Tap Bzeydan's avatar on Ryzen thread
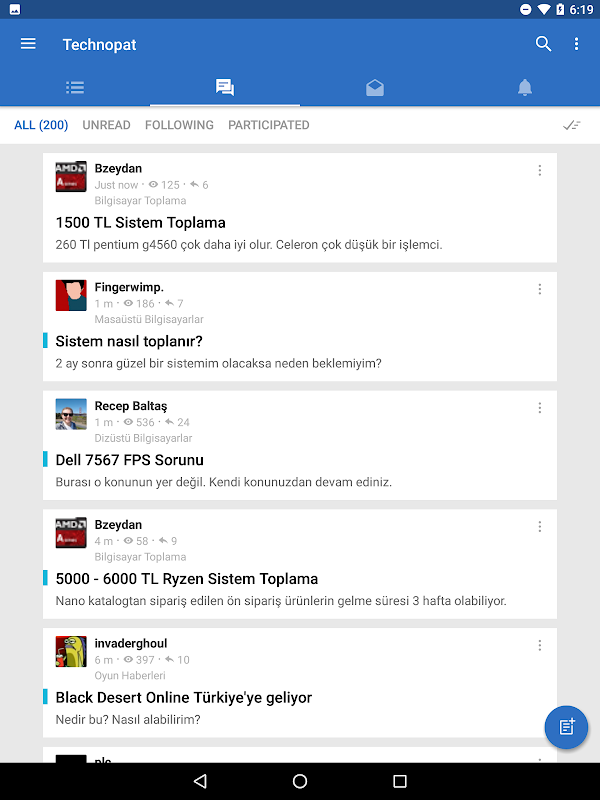Image resolution: width=600 pixels, height=800 pixels. [x=71, y=533]
